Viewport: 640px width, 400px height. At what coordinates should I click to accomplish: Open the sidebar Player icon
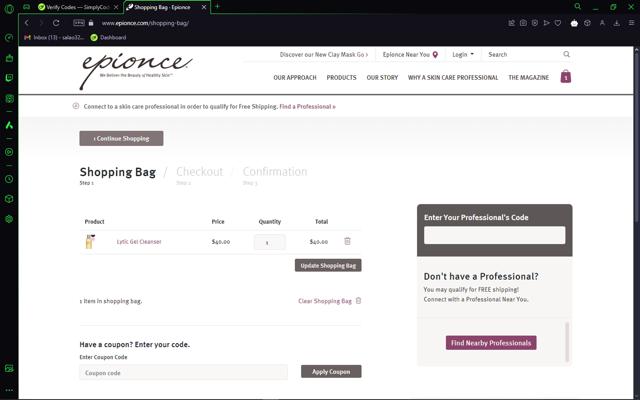(9, 152)
